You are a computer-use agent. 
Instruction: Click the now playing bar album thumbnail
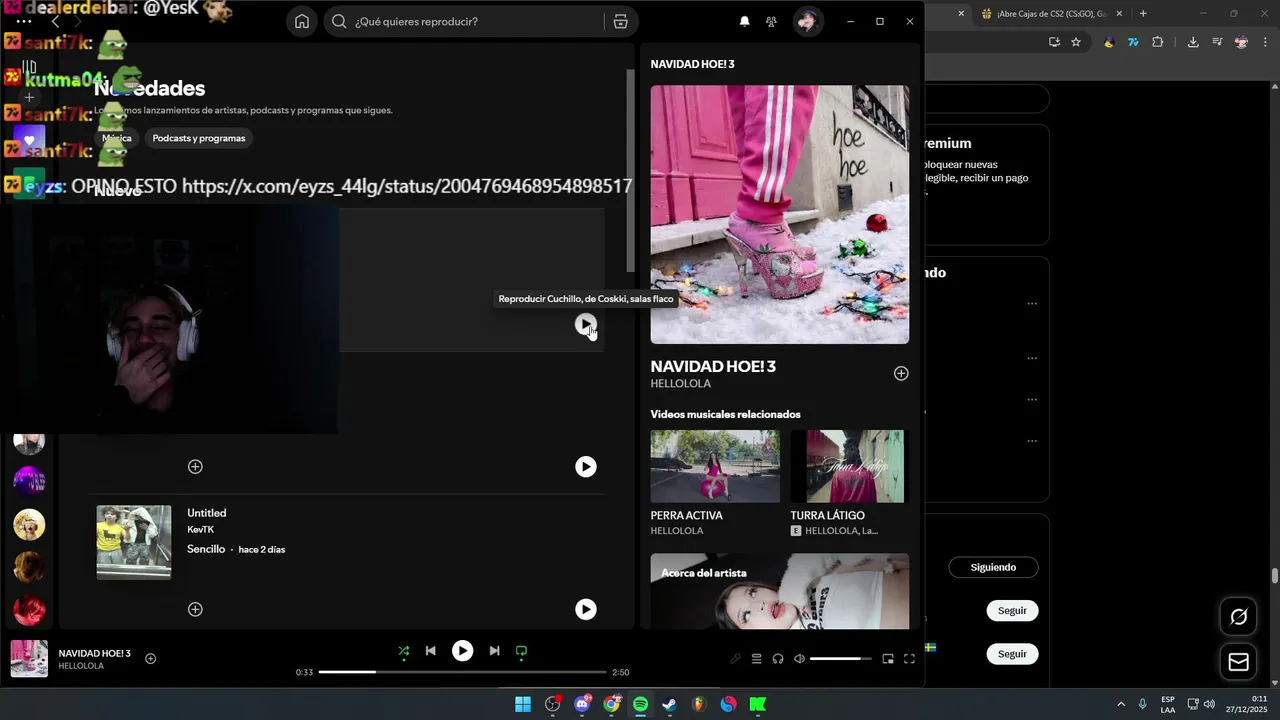coord(29,659)
